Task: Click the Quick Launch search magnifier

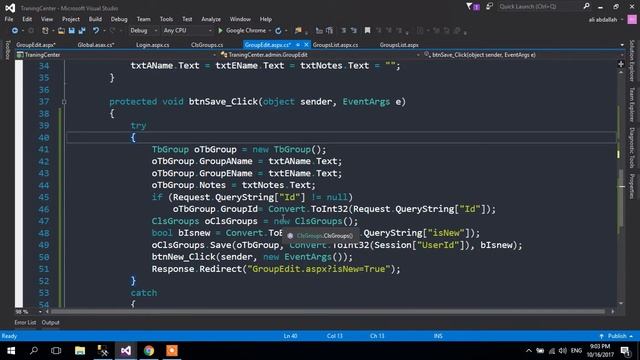Action: point(587,6)
